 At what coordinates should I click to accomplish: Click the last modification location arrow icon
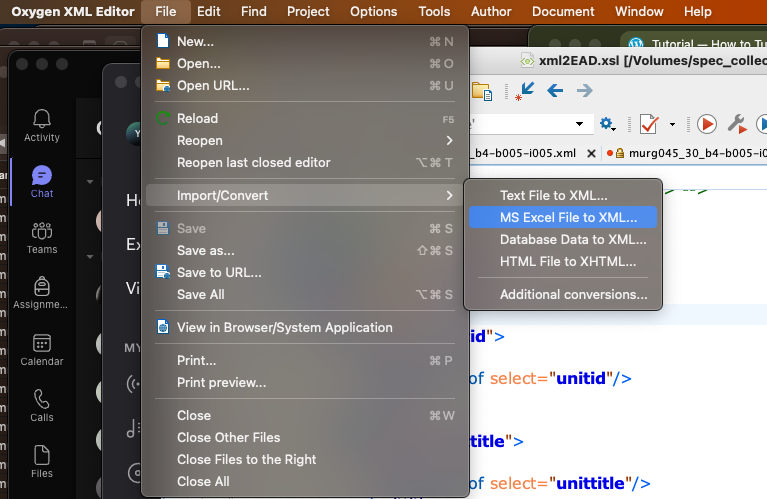524,91
